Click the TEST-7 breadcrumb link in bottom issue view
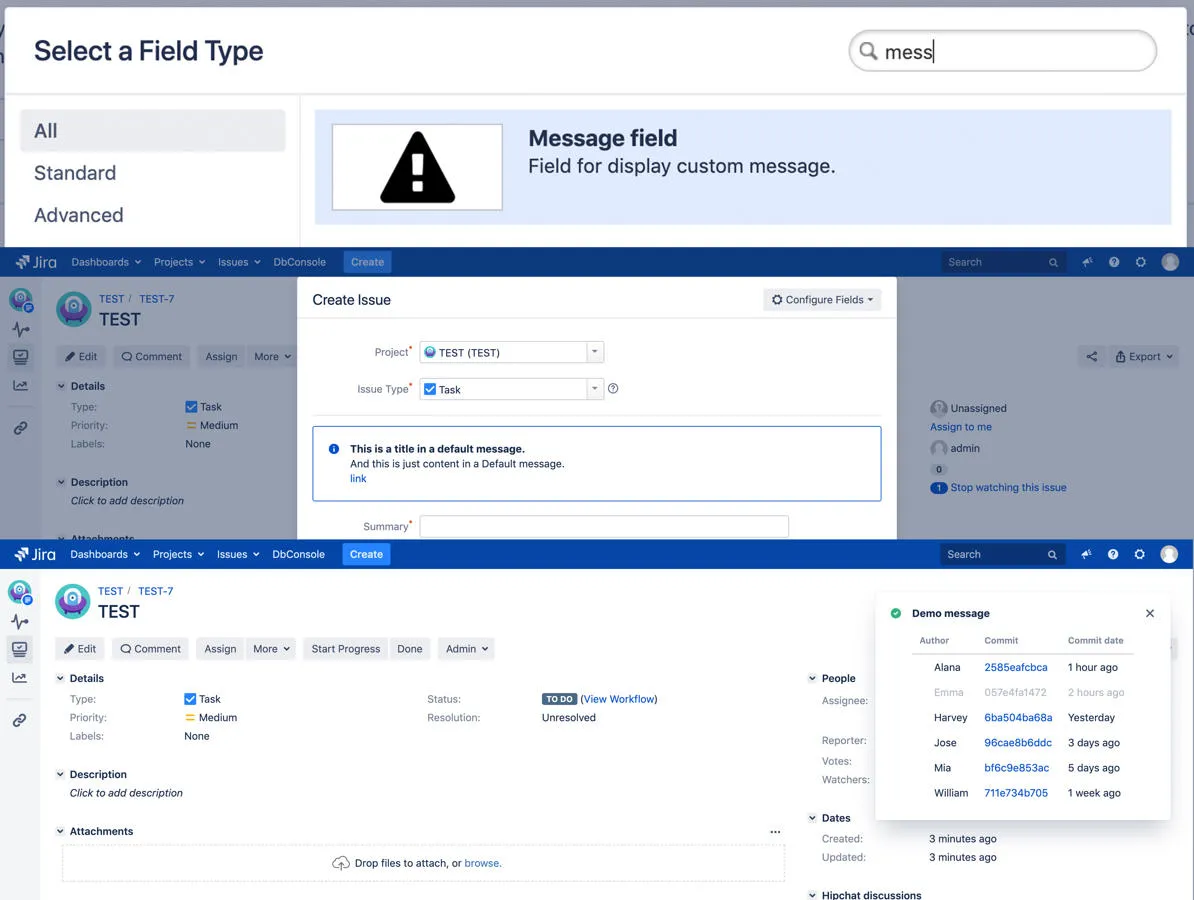1194x900 pixels. click(x=155, y=591)
